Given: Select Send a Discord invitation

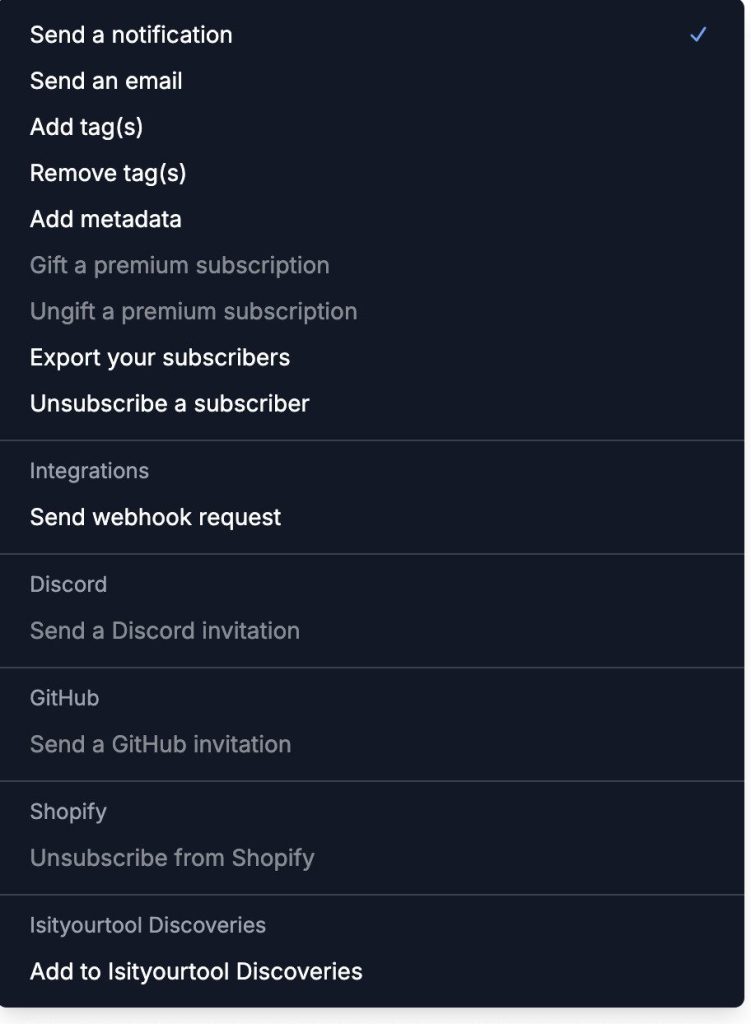Looking at the screenshot, I should 372,631.
